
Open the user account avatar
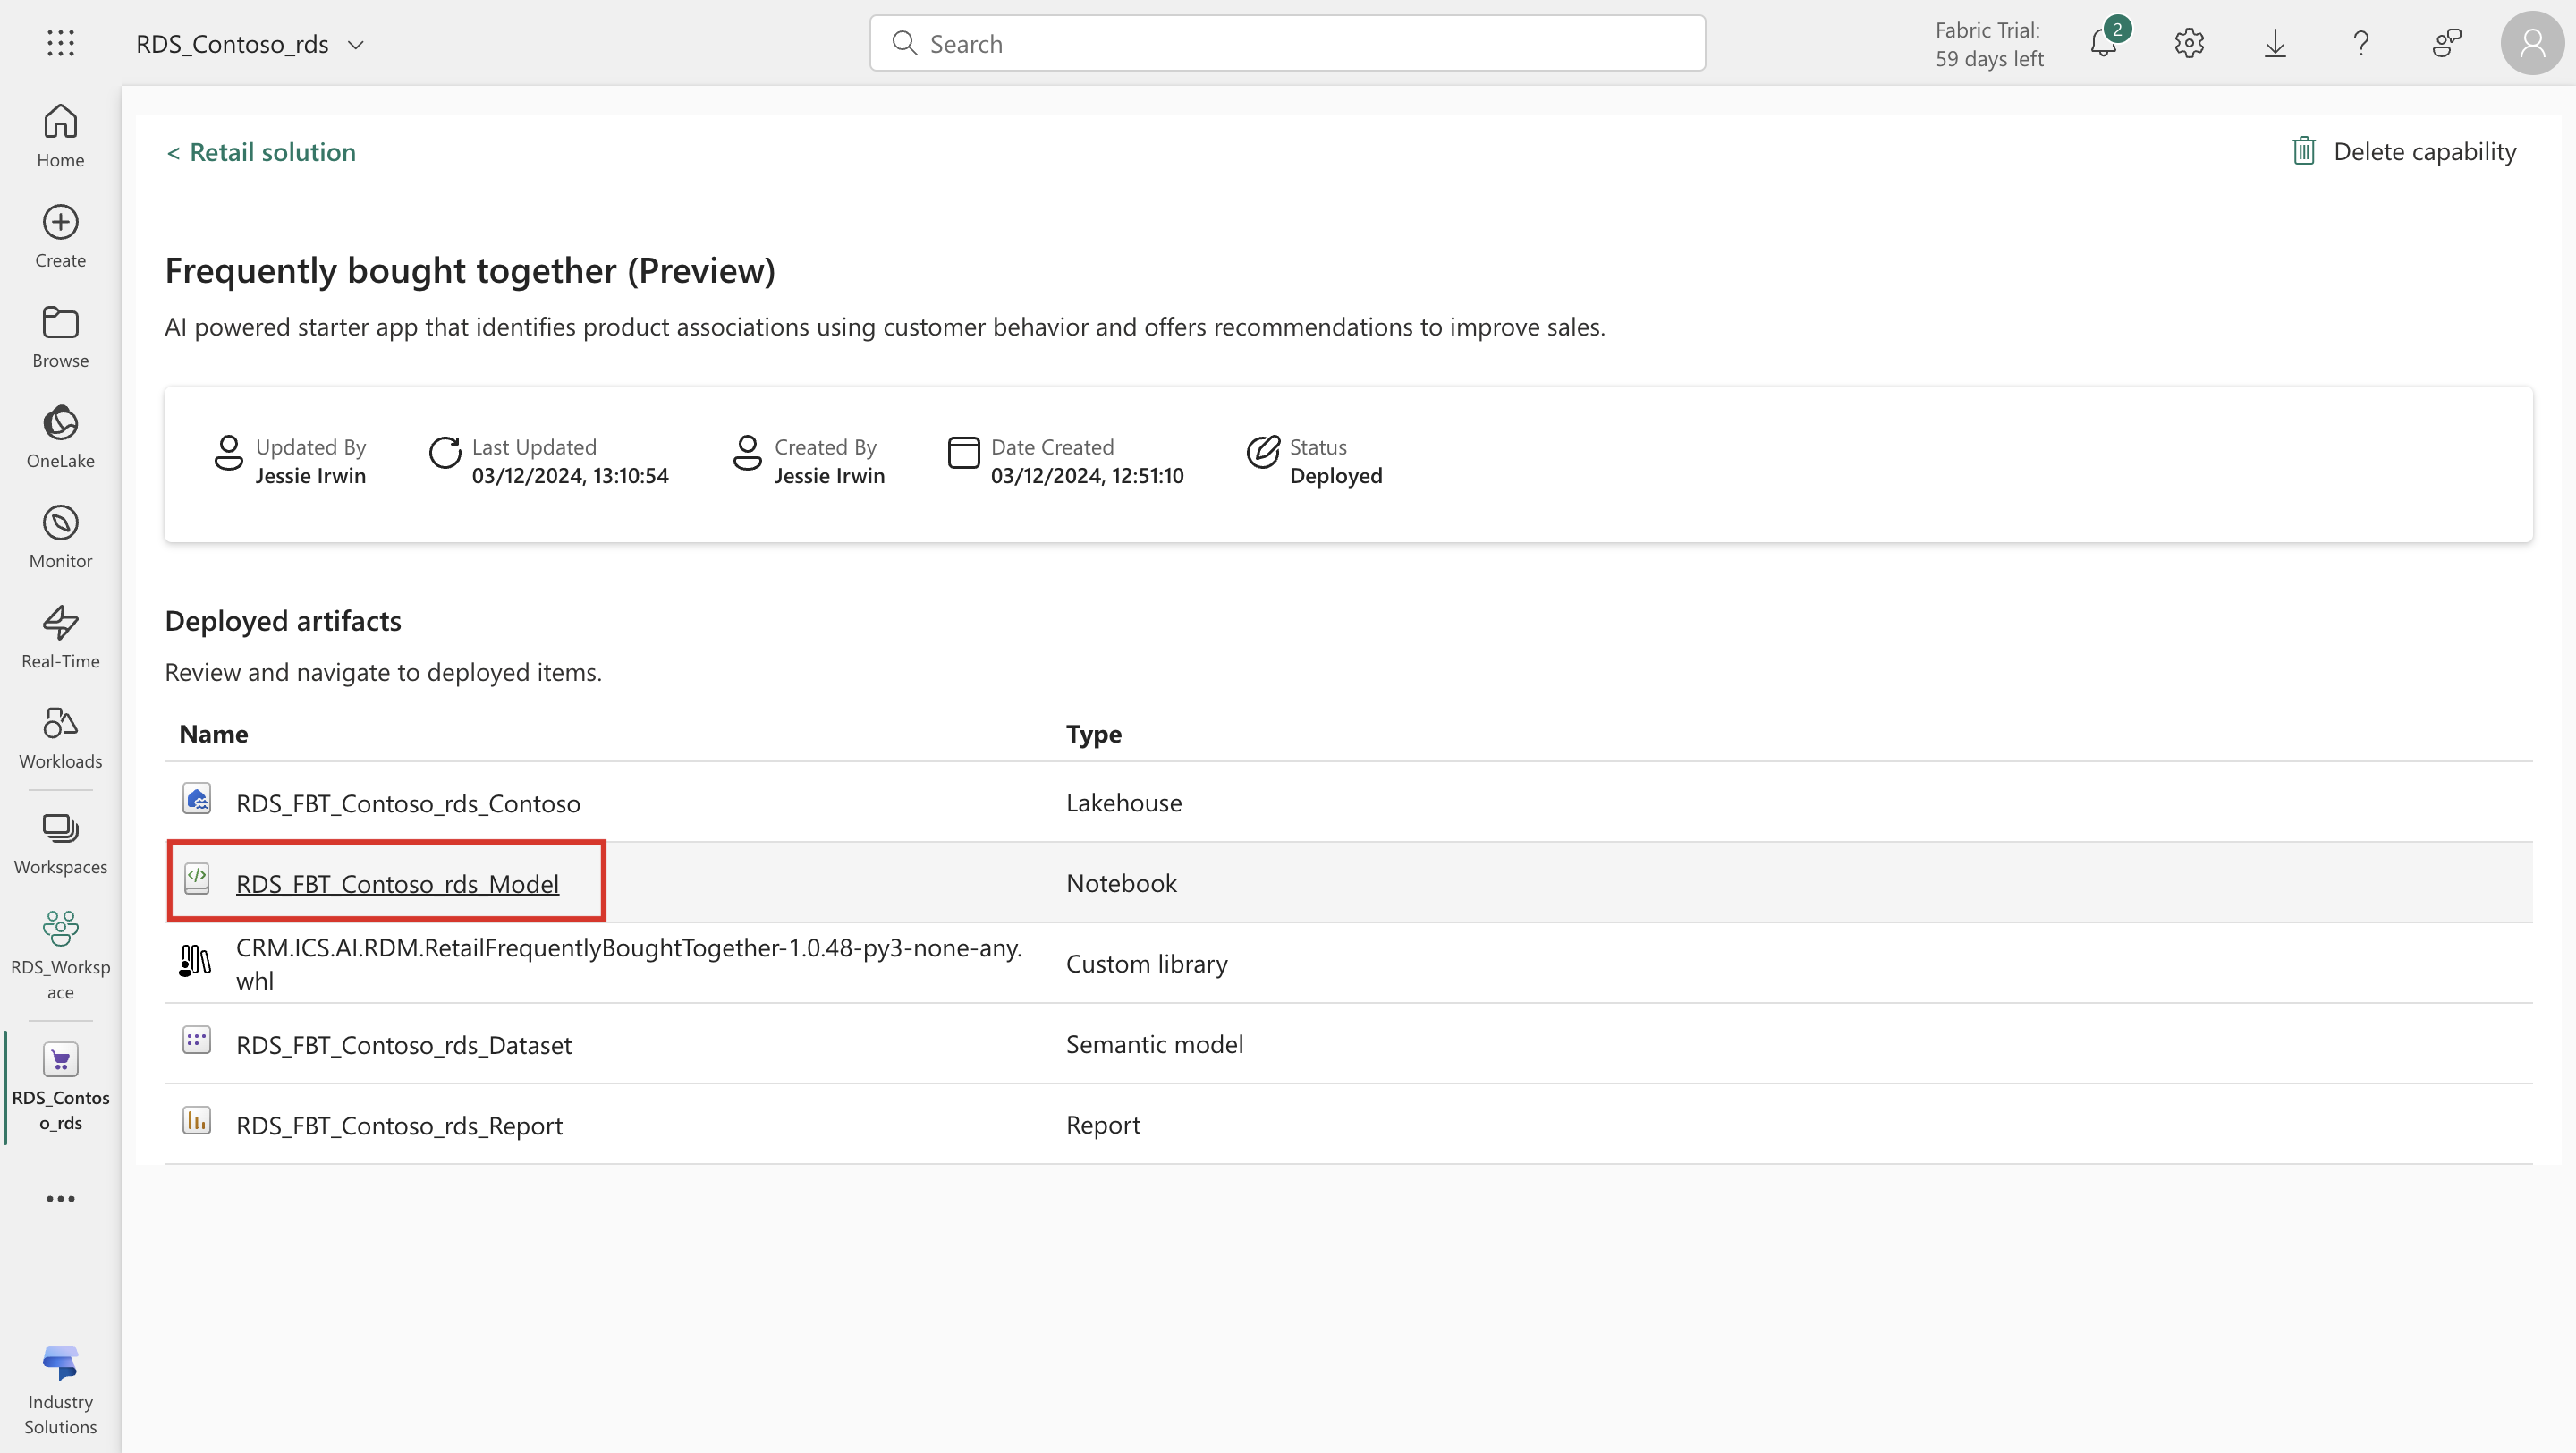click(2532, 43)
